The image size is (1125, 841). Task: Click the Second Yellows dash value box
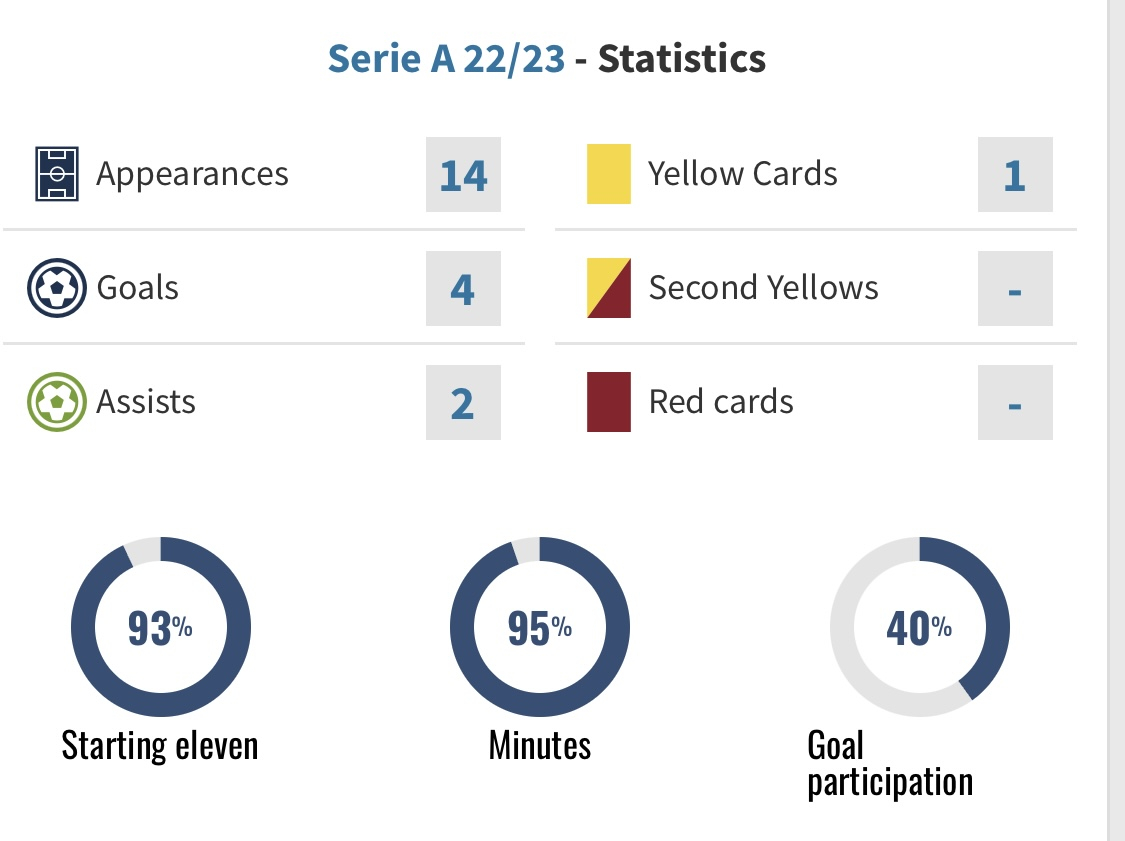point(1015,288)
